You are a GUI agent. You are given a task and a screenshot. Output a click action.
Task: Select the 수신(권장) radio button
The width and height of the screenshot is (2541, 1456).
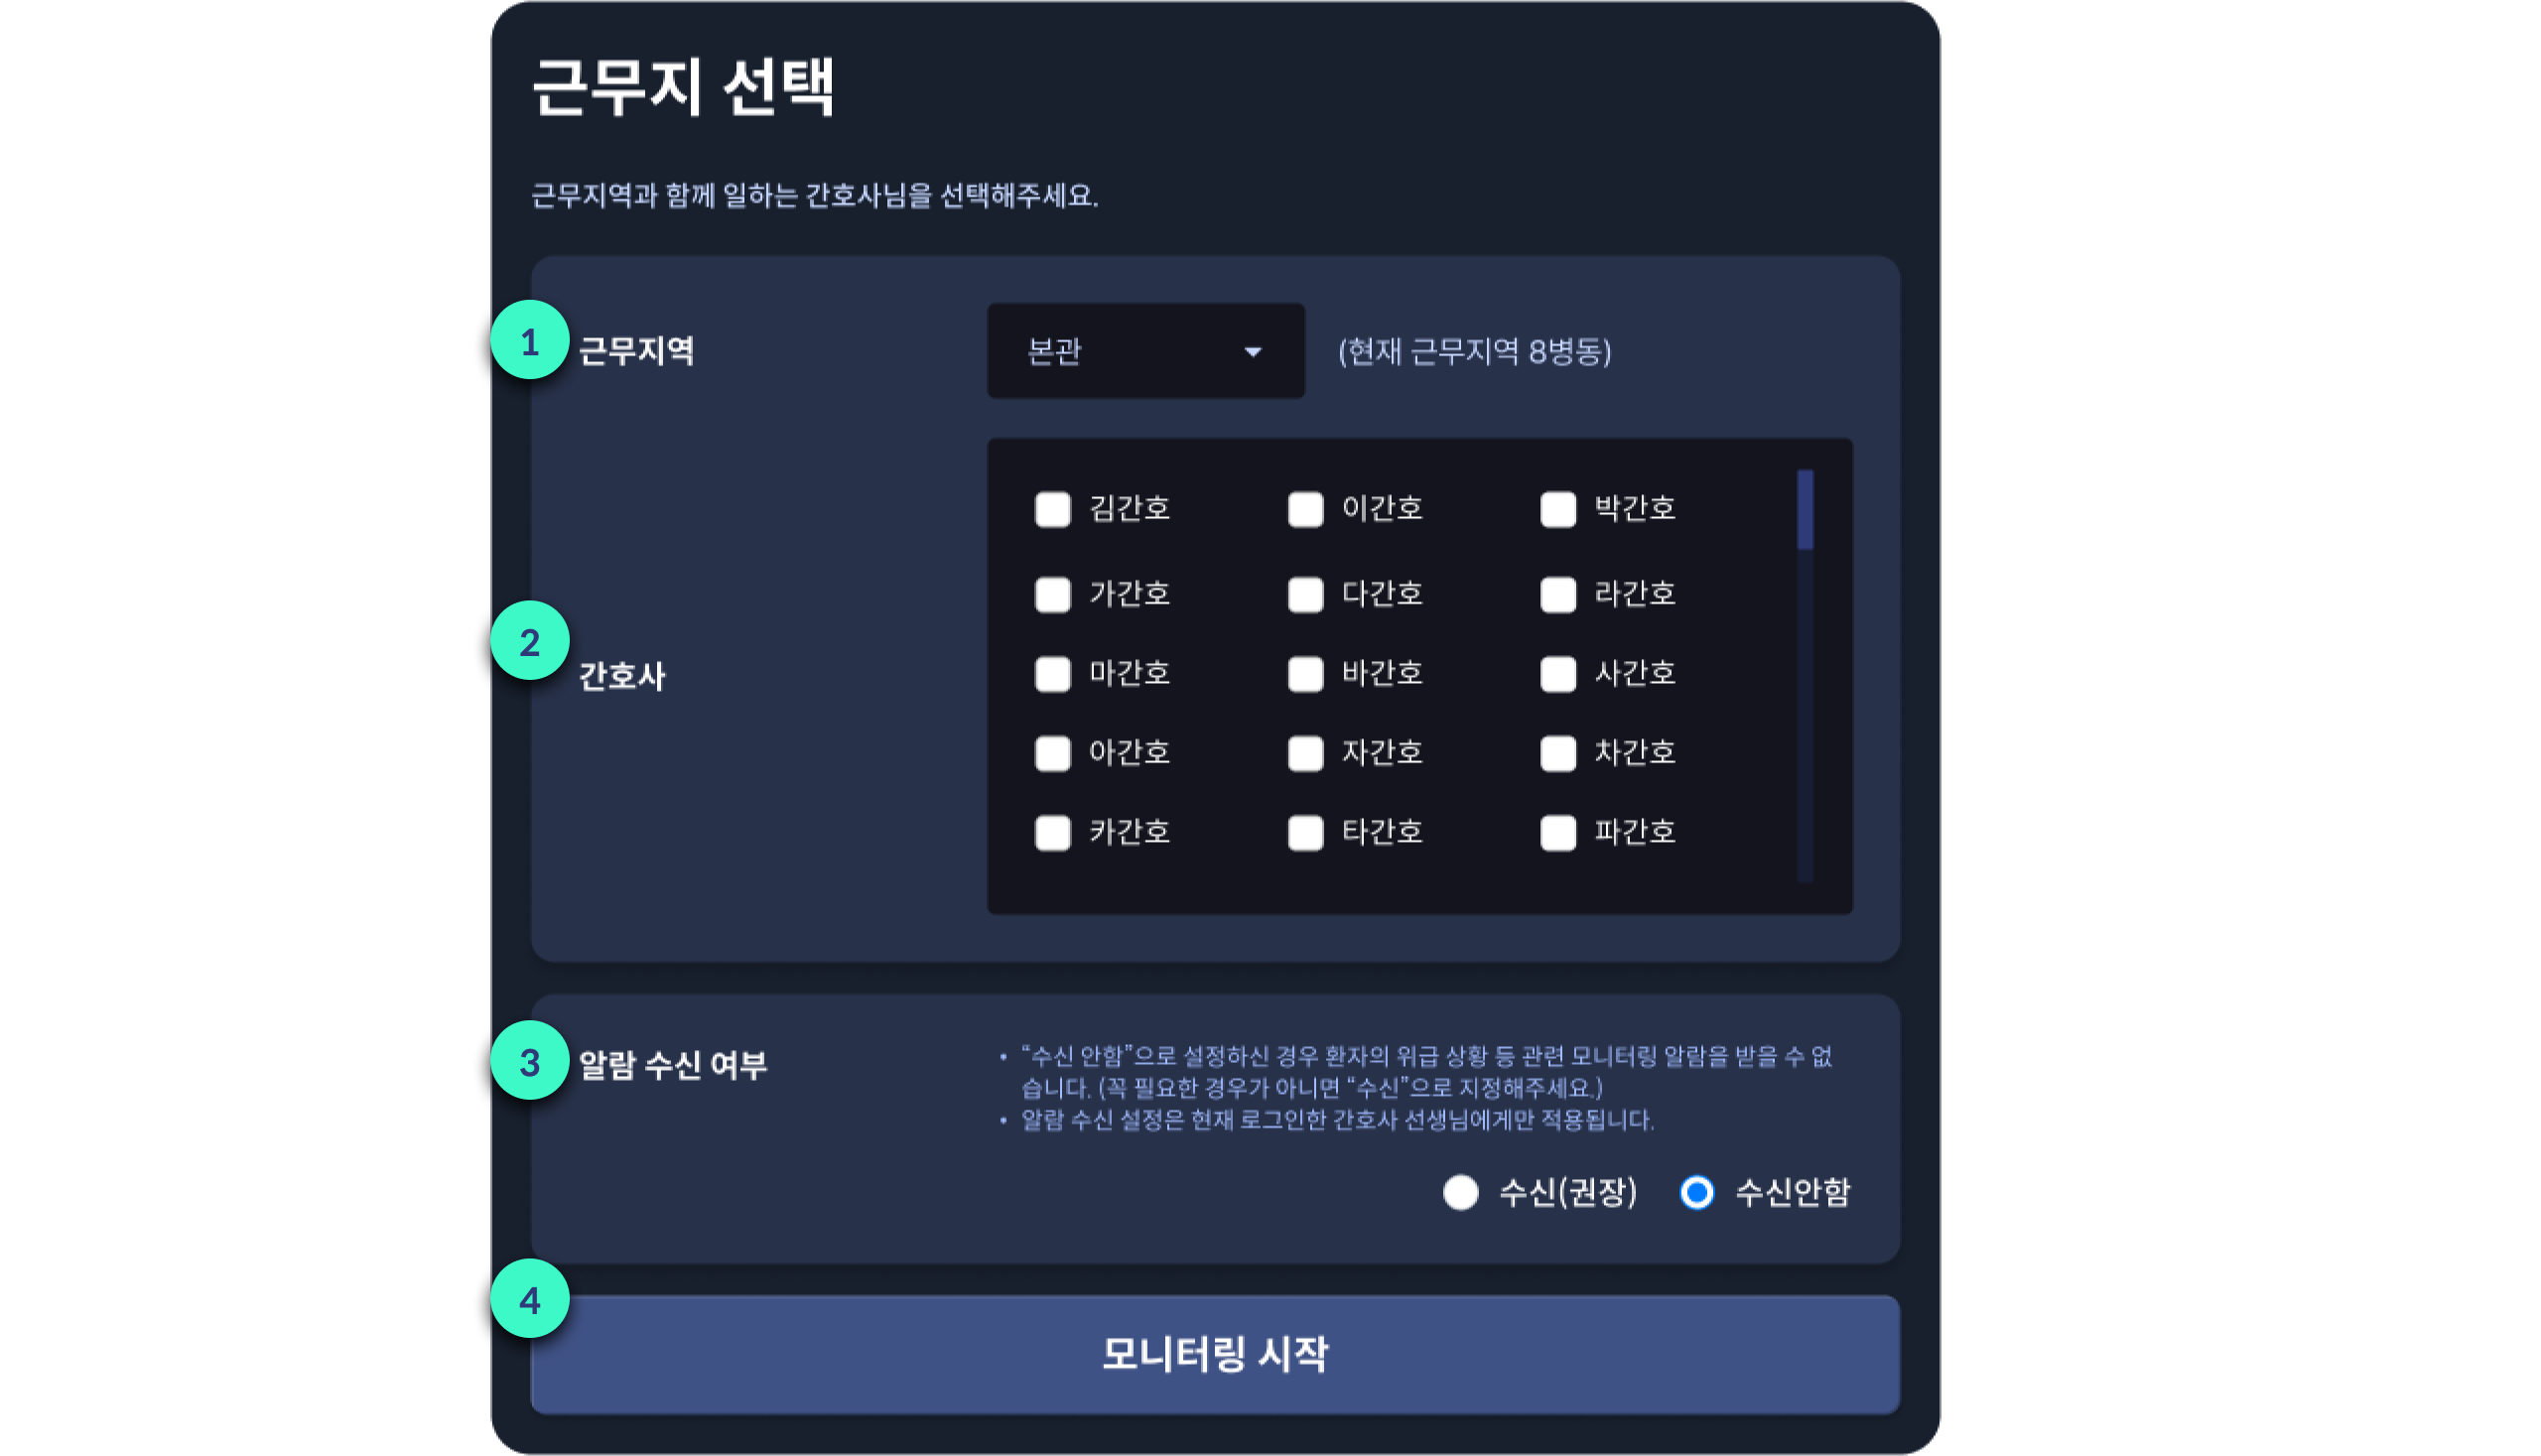tap(1460, 1191)
